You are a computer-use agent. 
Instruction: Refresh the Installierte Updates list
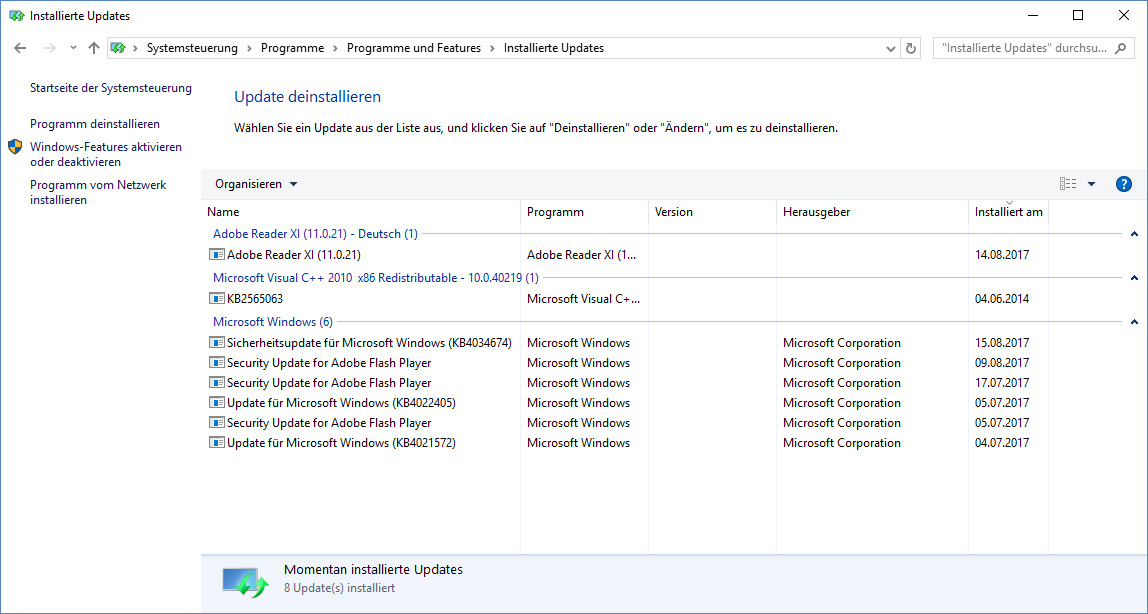911,48
